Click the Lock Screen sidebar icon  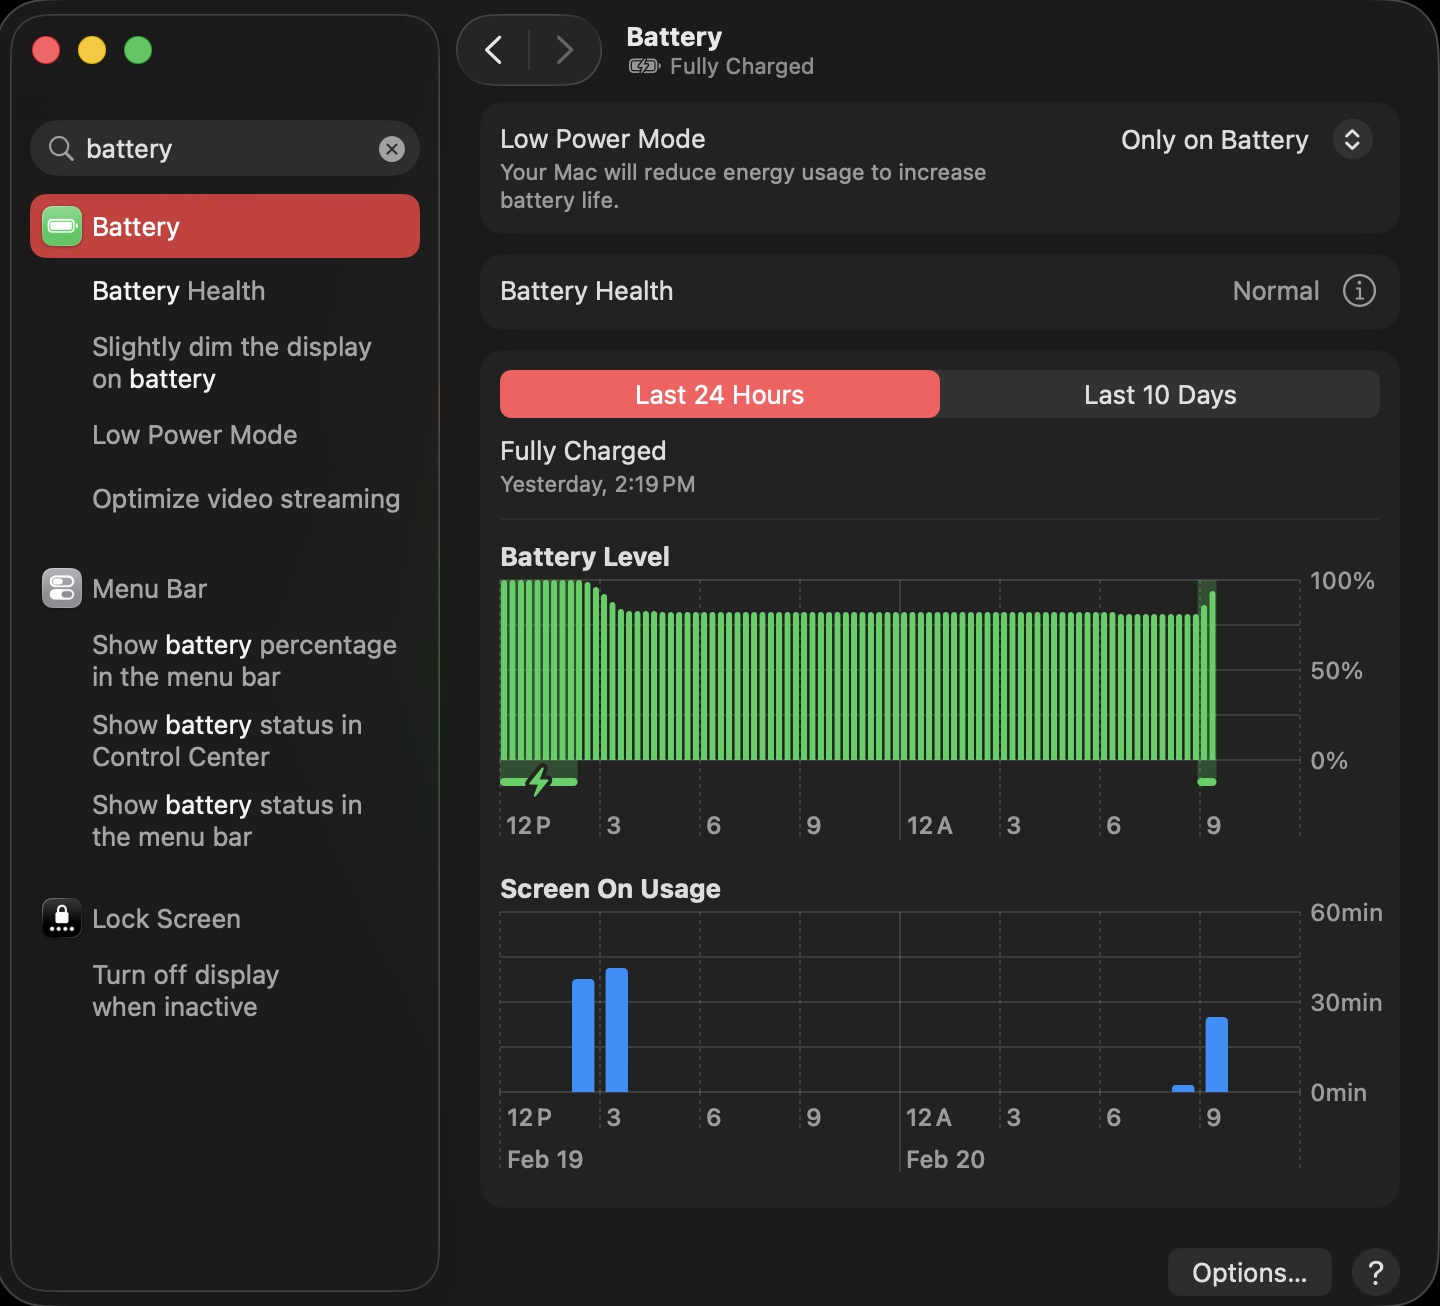[x=62, y=918]
